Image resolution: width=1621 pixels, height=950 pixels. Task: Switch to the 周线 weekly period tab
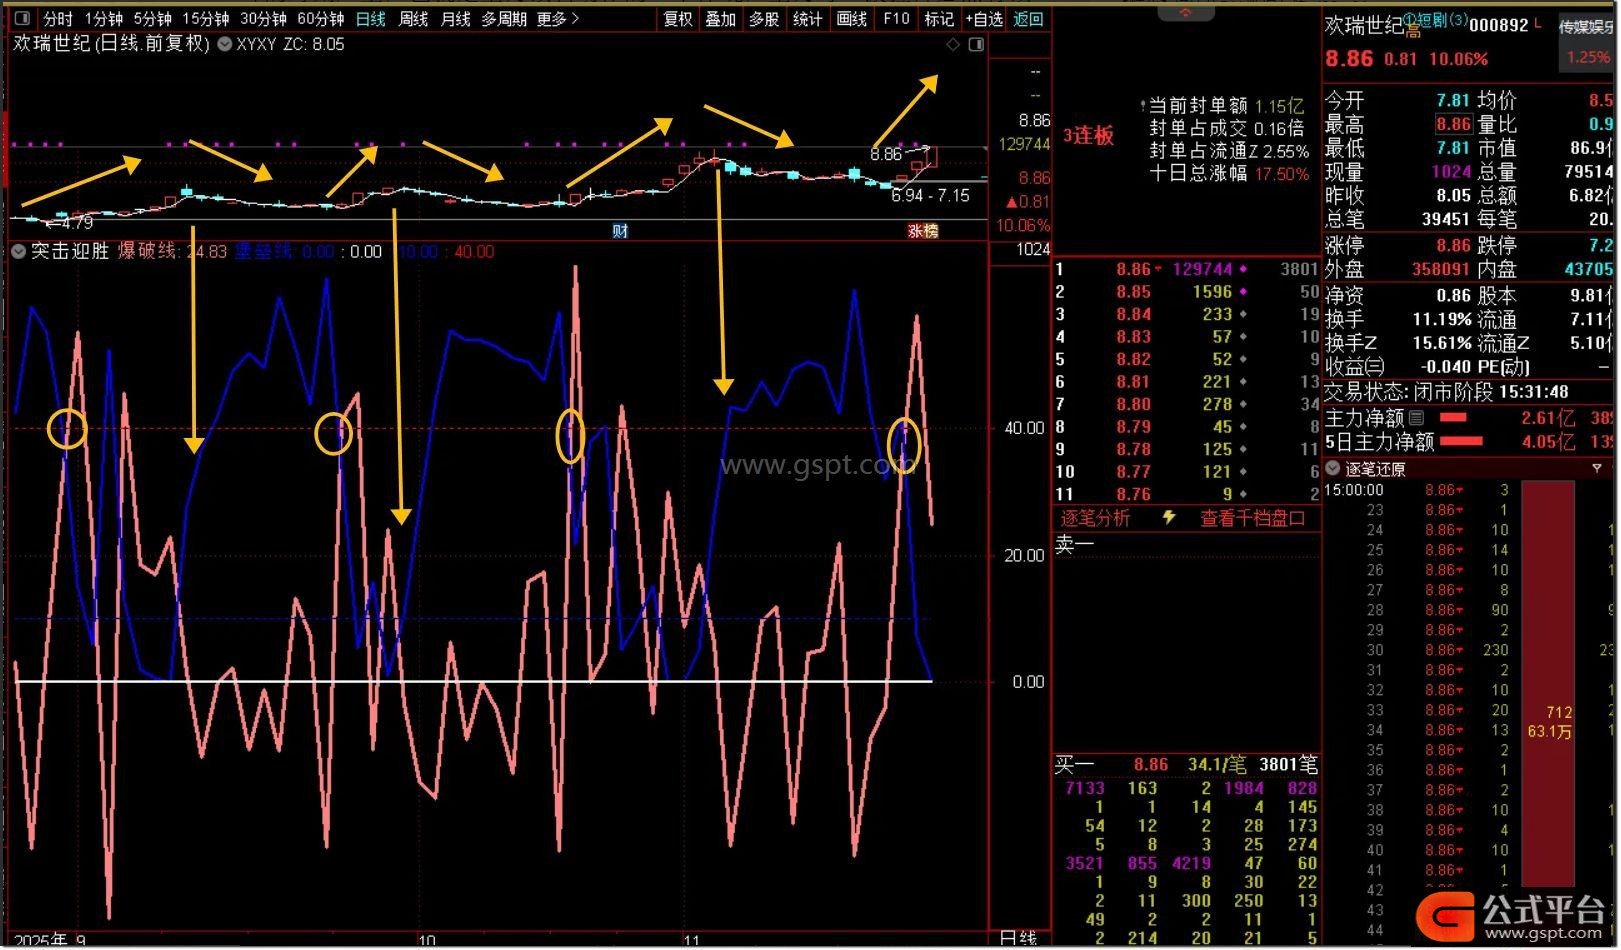413,19
